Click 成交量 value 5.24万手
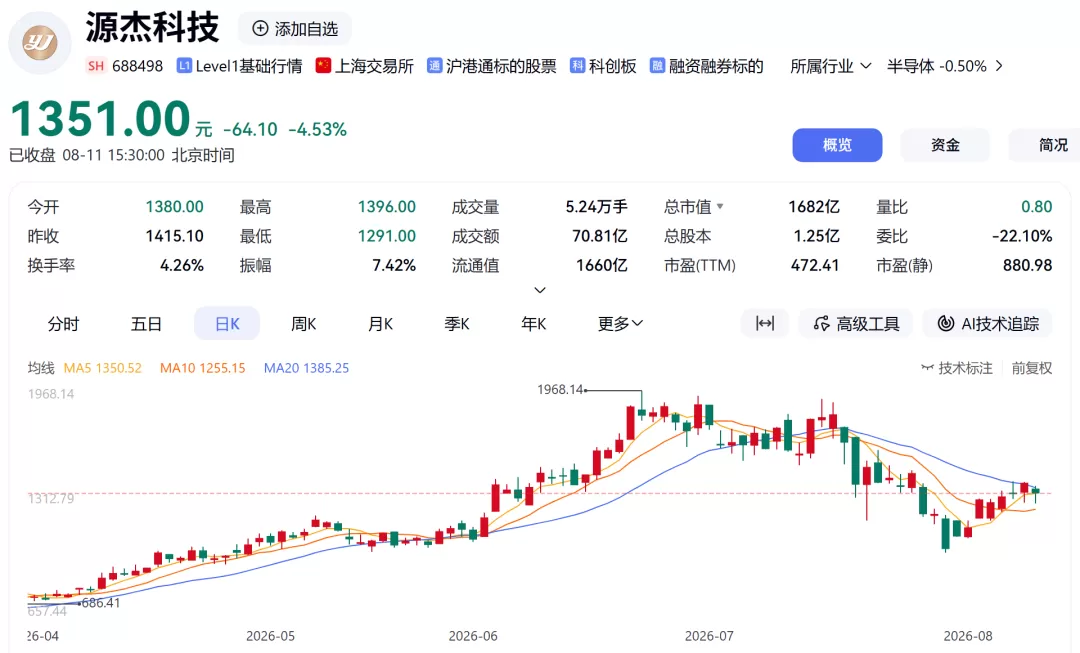This screenshot has height=653, width=1080. coord(596,207)
